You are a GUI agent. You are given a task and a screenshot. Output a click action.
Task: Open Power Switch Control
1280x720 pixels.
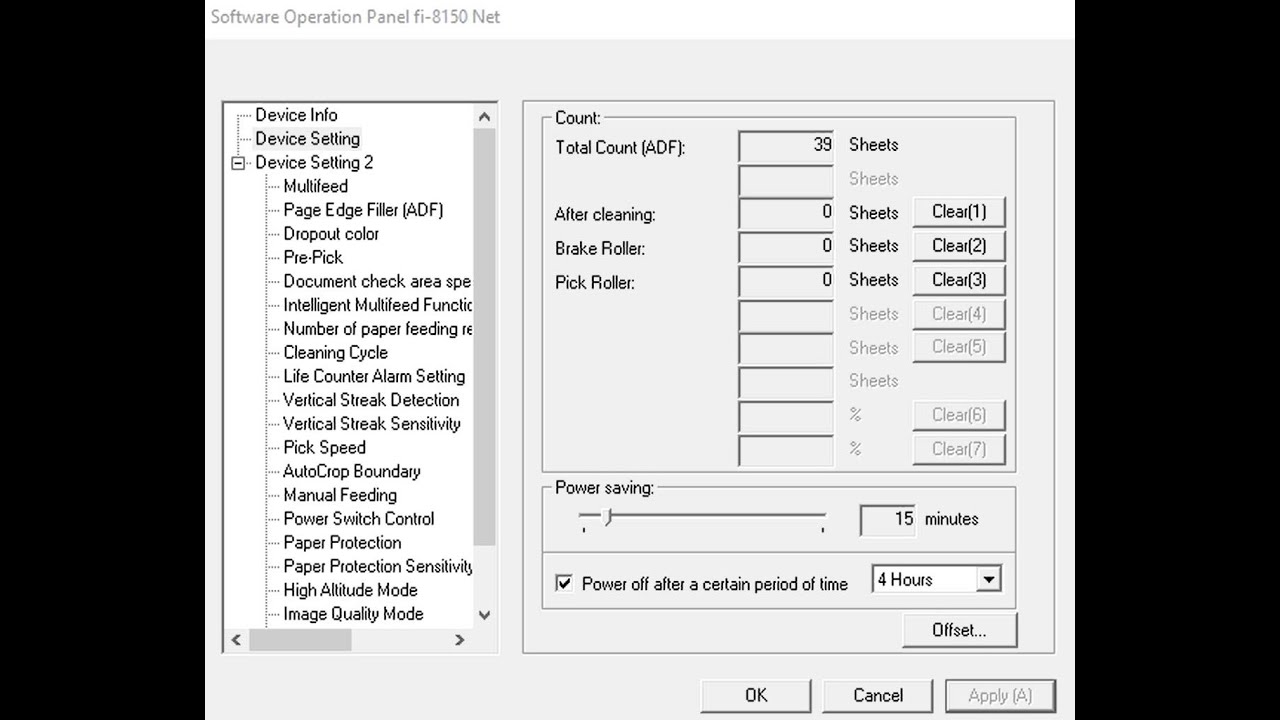point(358,519)
